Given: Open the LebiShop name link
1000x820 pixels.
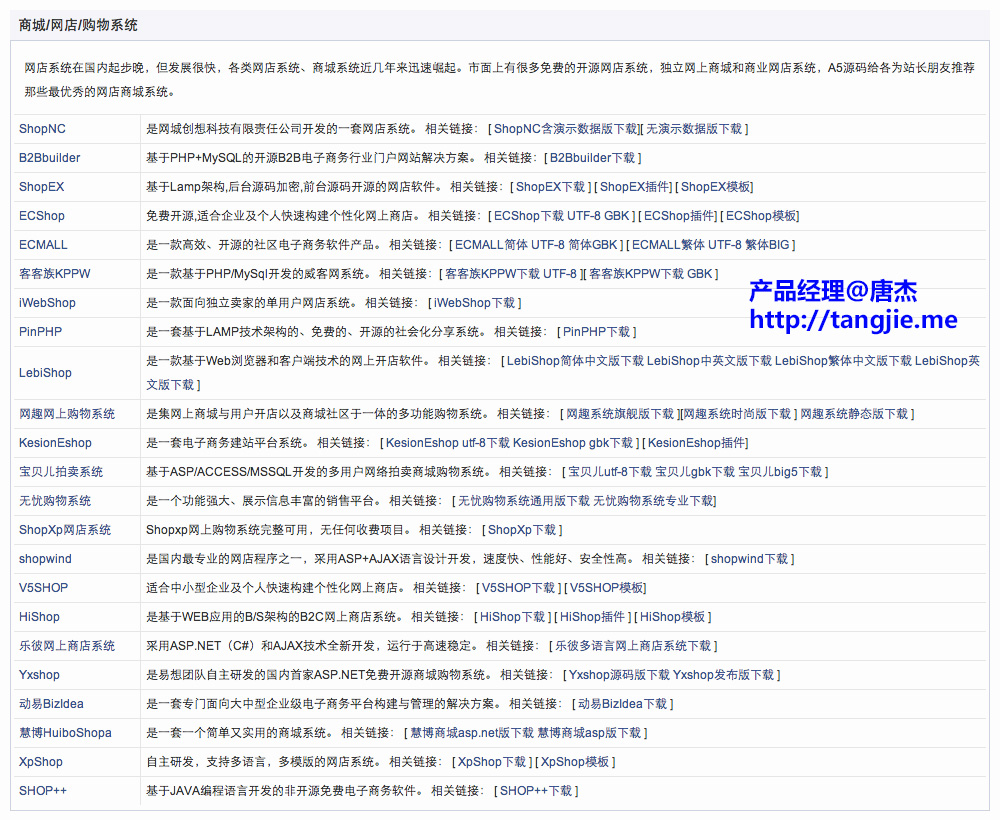Looking at the screenshot, I should pyautogui.click(x=45, y=373).
